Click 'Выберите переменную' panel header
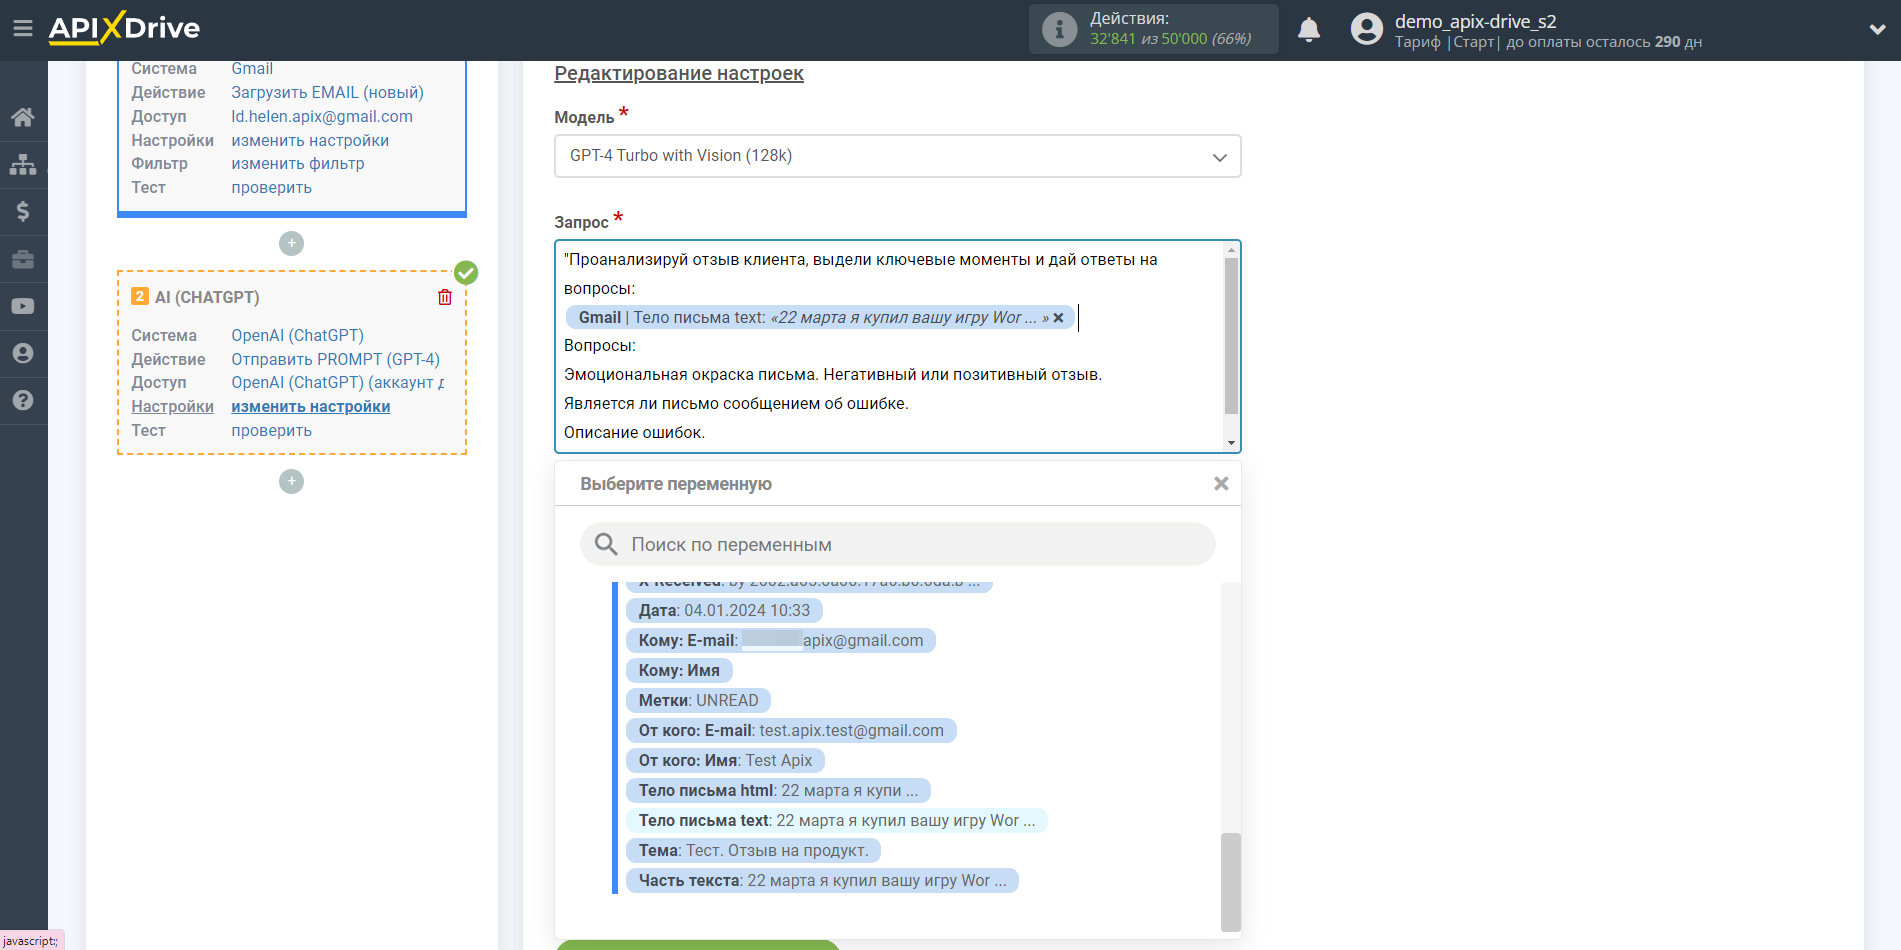The image size is (1901, 950). click(676, 484)
